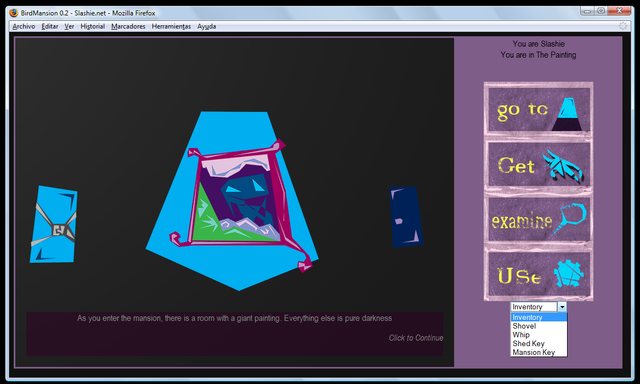This screenshot has height=384, width=640.
Task: Click the 'Click to Continue' text
Action: point(416,338)
